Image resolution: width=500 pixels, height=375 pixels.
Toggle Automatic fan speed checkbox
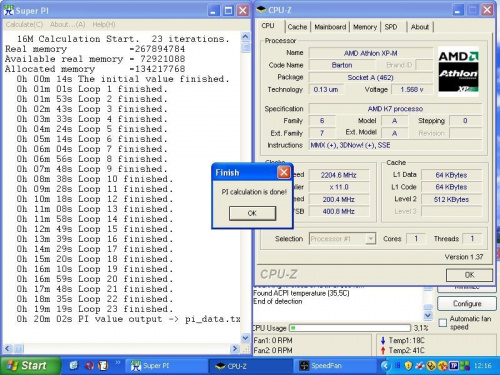pyautogui.click(x=443, y=323)
